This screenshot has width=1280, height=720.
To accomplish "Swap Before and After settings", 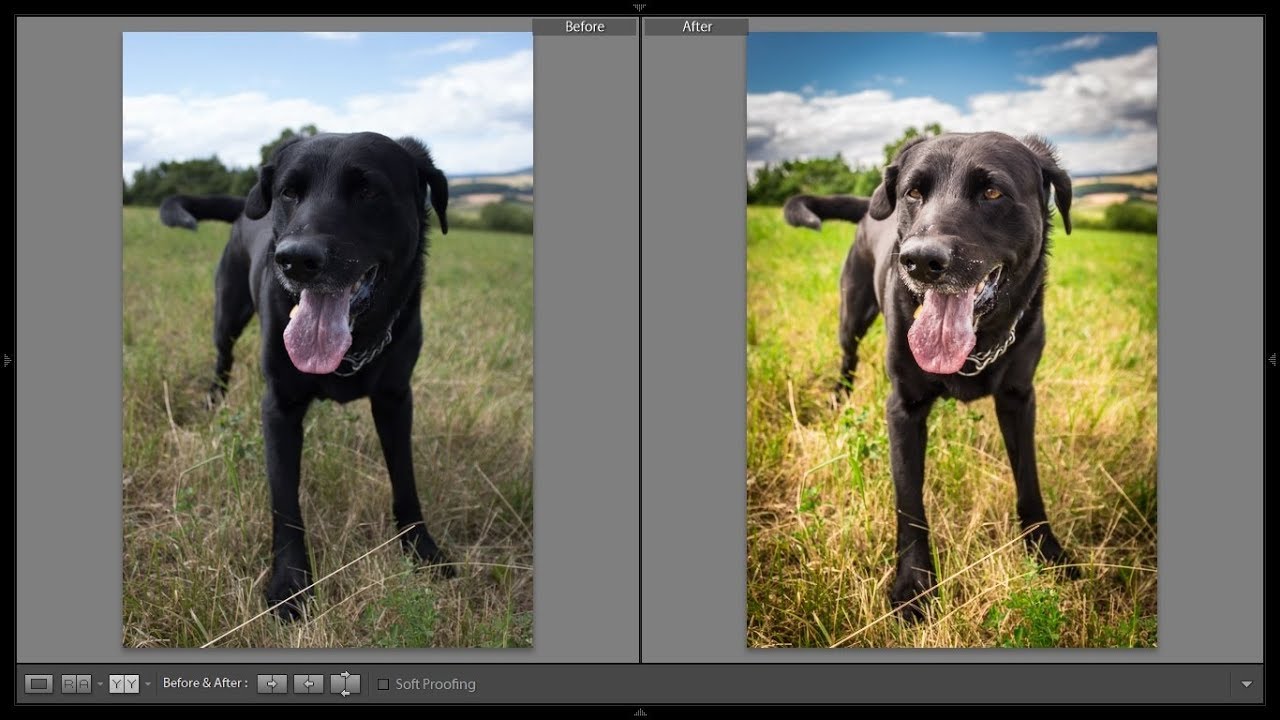I will [x=345, y=684].
